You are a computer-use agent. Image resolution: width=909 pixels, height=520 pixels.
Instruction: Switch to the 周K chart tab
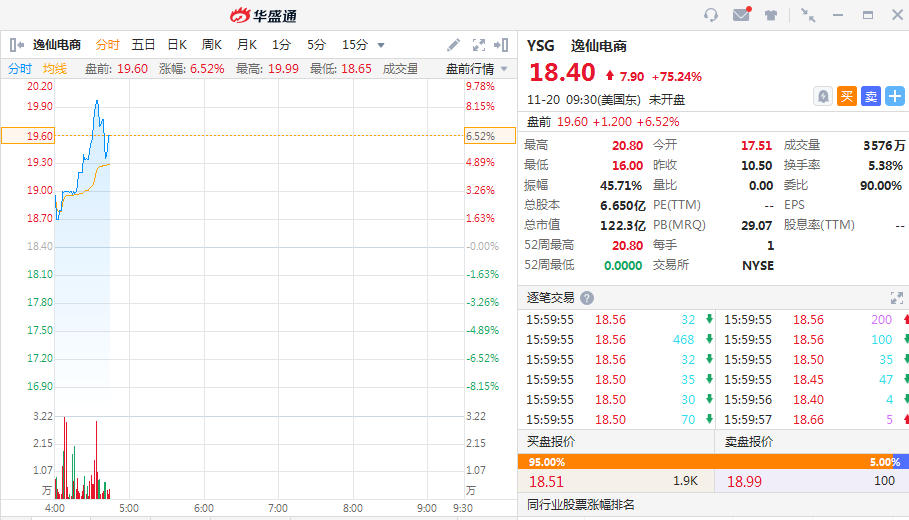pos(212,45)
